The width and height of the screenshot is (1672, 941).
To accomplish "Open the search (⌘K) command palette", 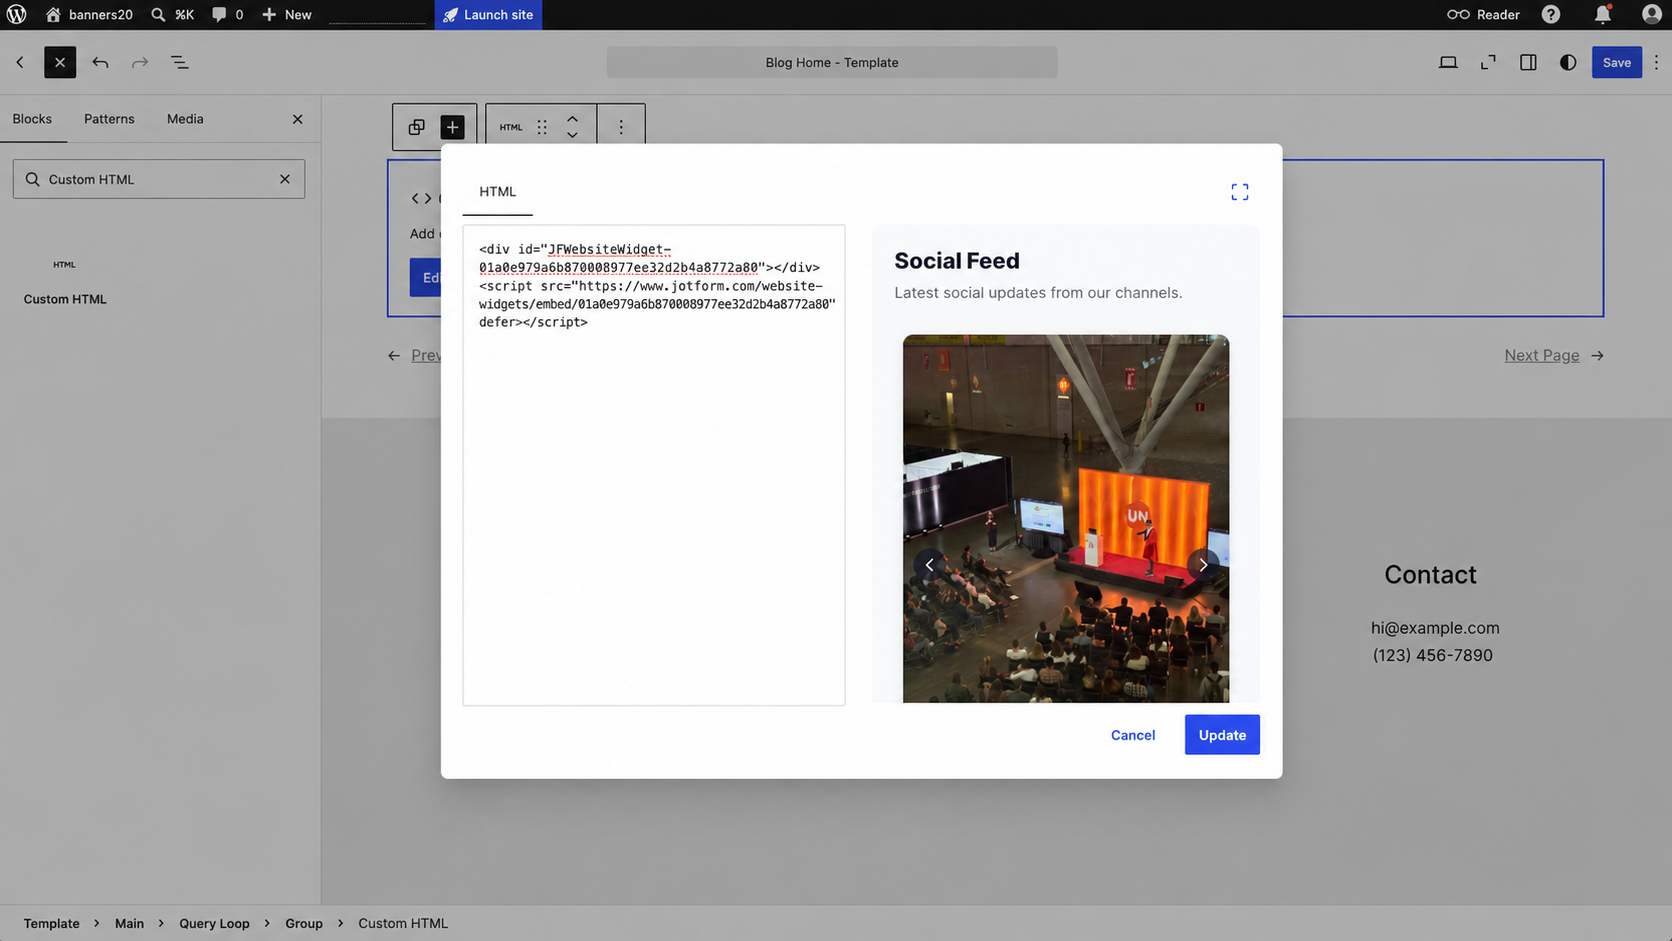I will (x=172, y=15).
